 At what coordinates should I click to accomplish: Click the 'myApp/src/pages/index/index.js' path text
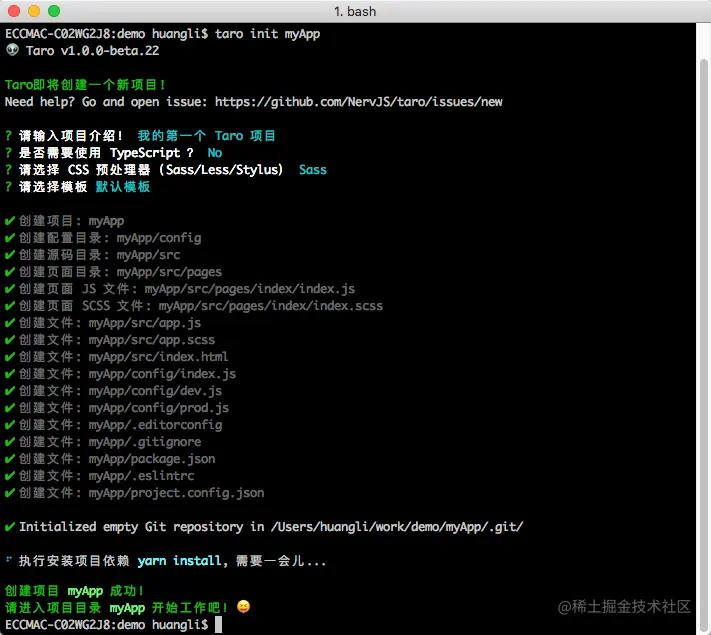click(x=250, y=289)
